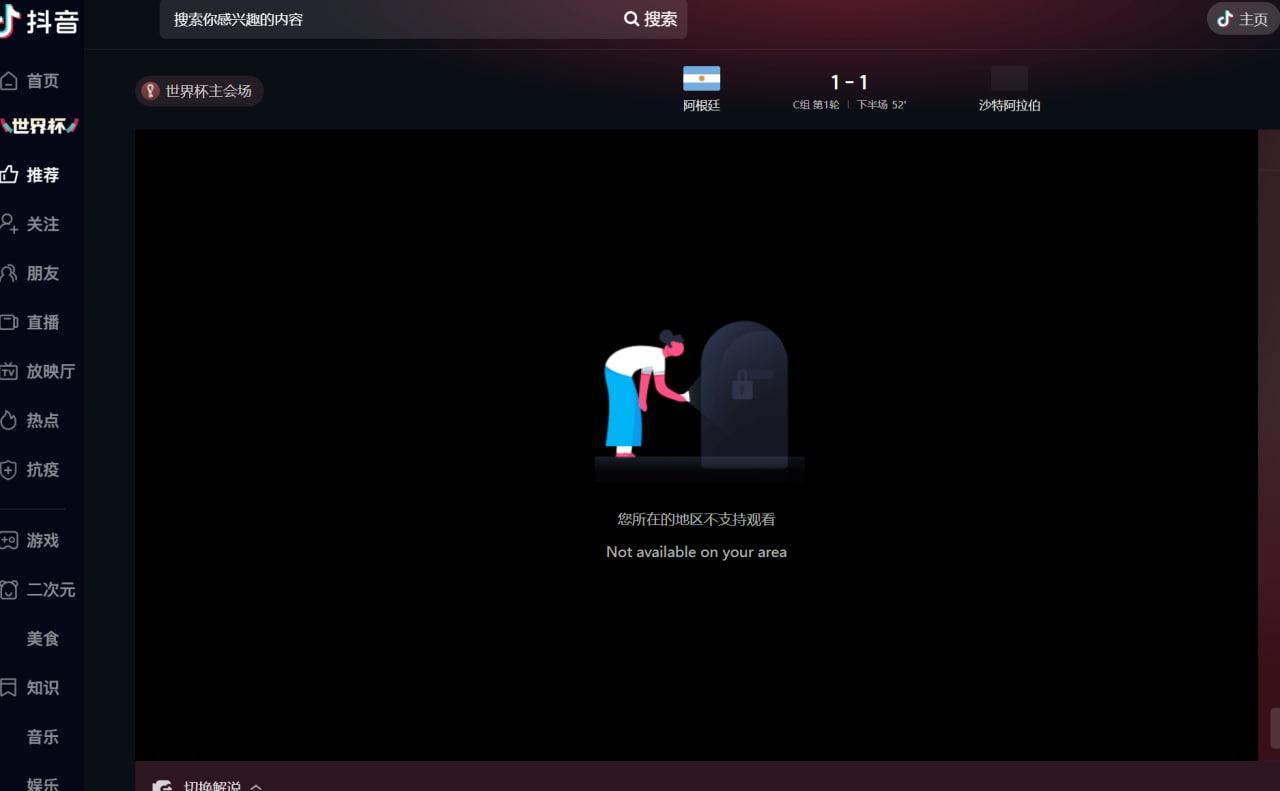Open 直播 live streams
This screenshot has width=1280, height=791.
[32, 322]
